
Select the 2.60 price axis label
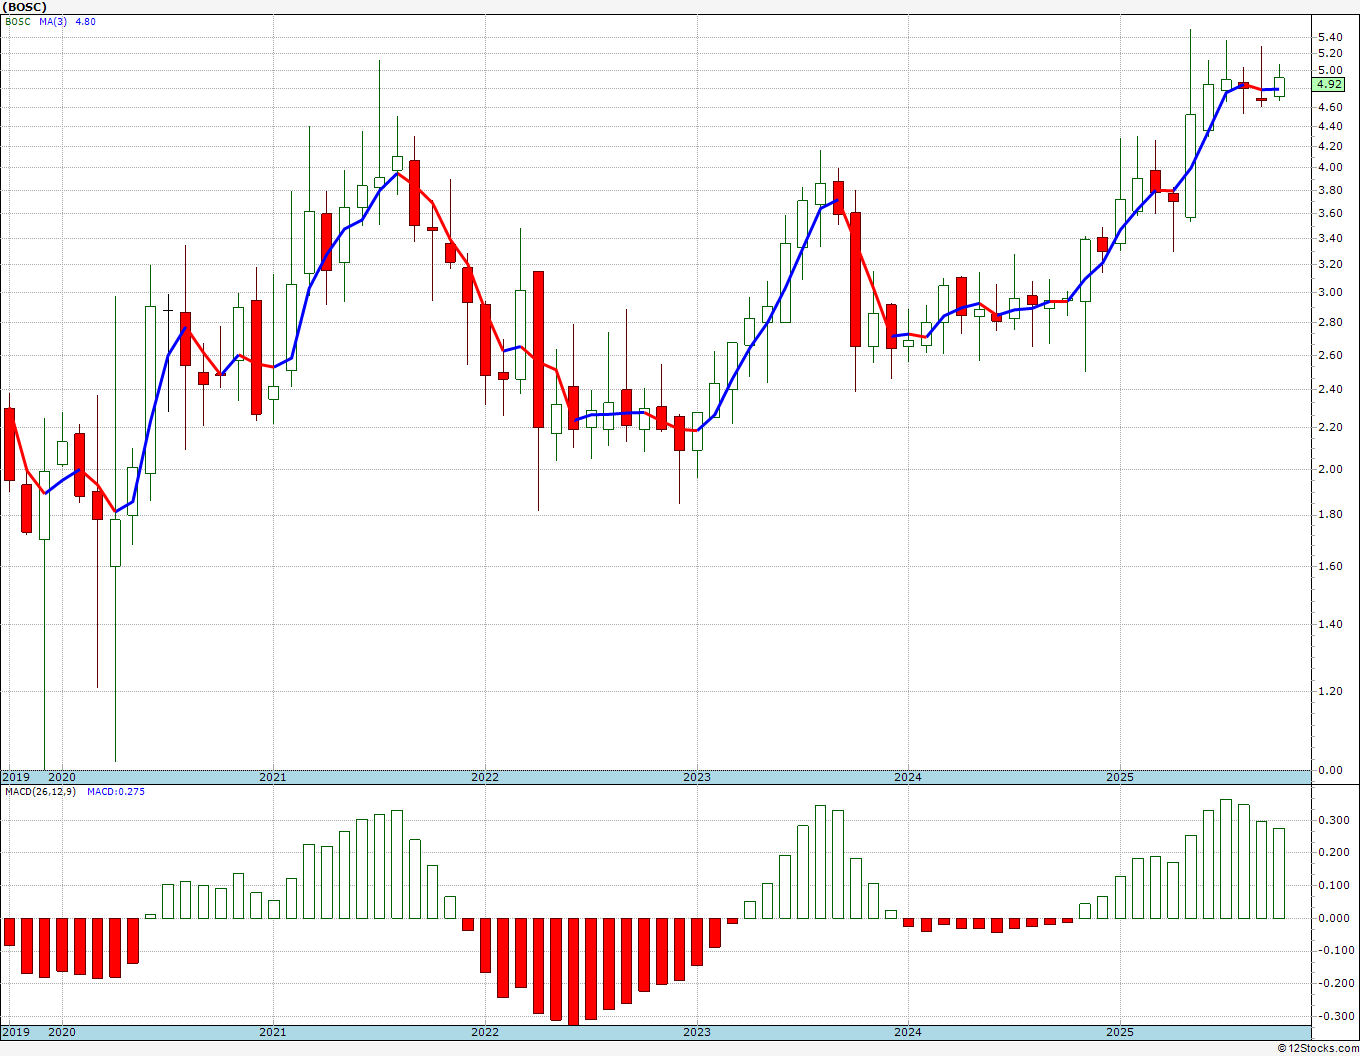1330,355
